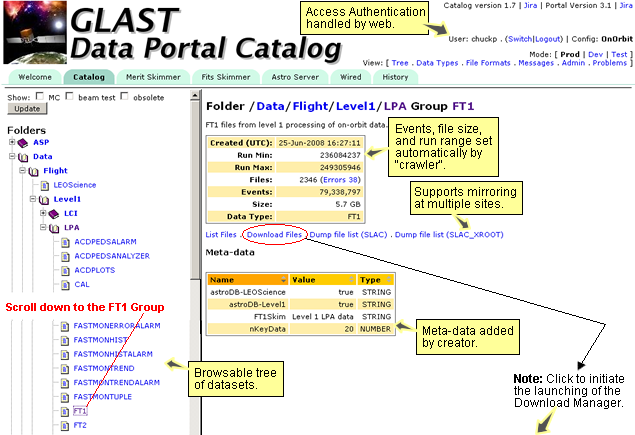
Task: Click the FASTMONHISTALARM document icon
Action: (x=65, y=354)
